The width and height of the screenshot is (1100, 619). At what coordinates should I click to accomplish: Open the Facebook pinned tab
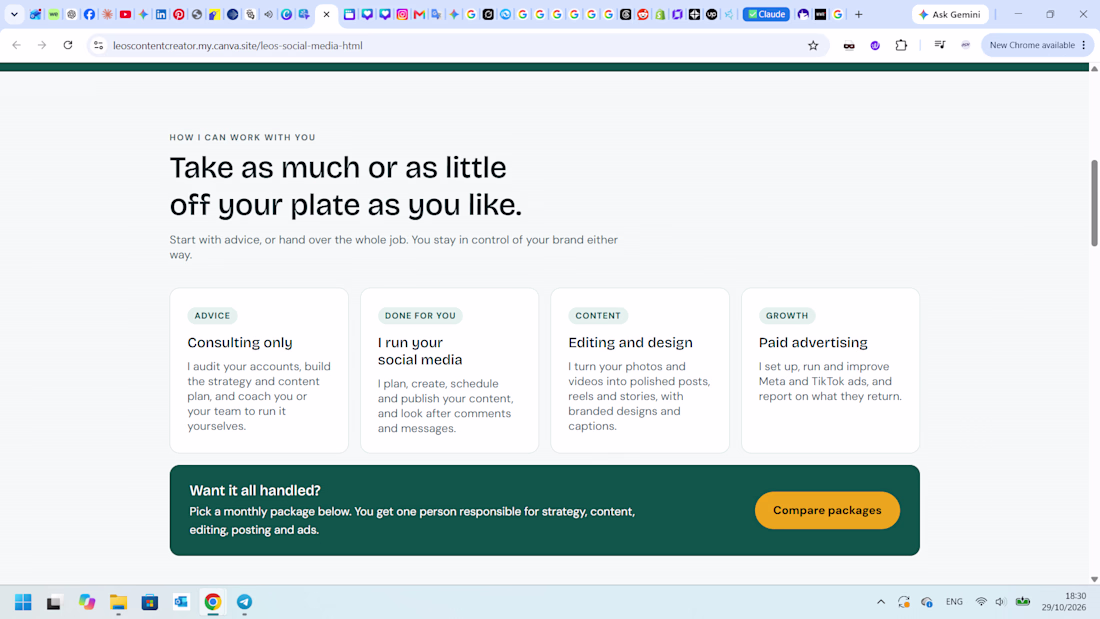pos(89,14)
